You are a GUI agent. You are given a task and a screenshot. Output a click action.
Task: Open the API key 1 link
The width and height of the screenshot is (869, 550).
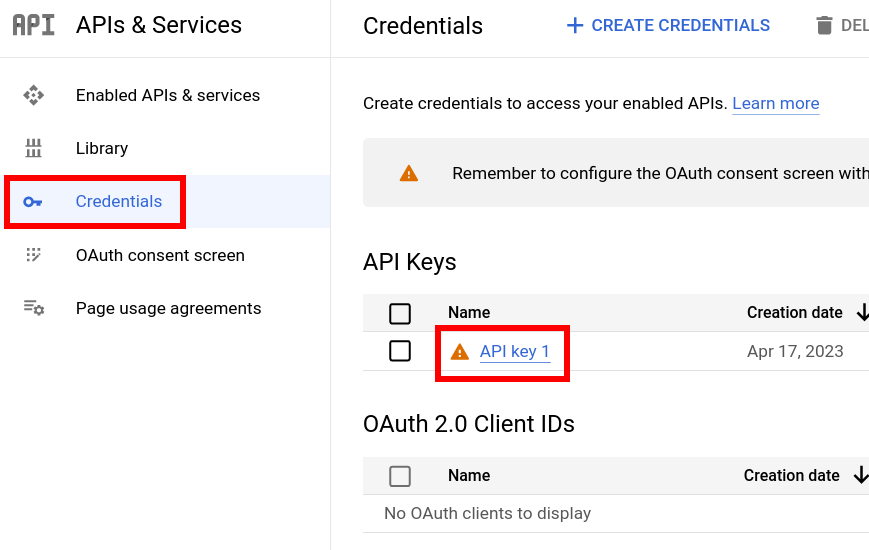[515, 352]
